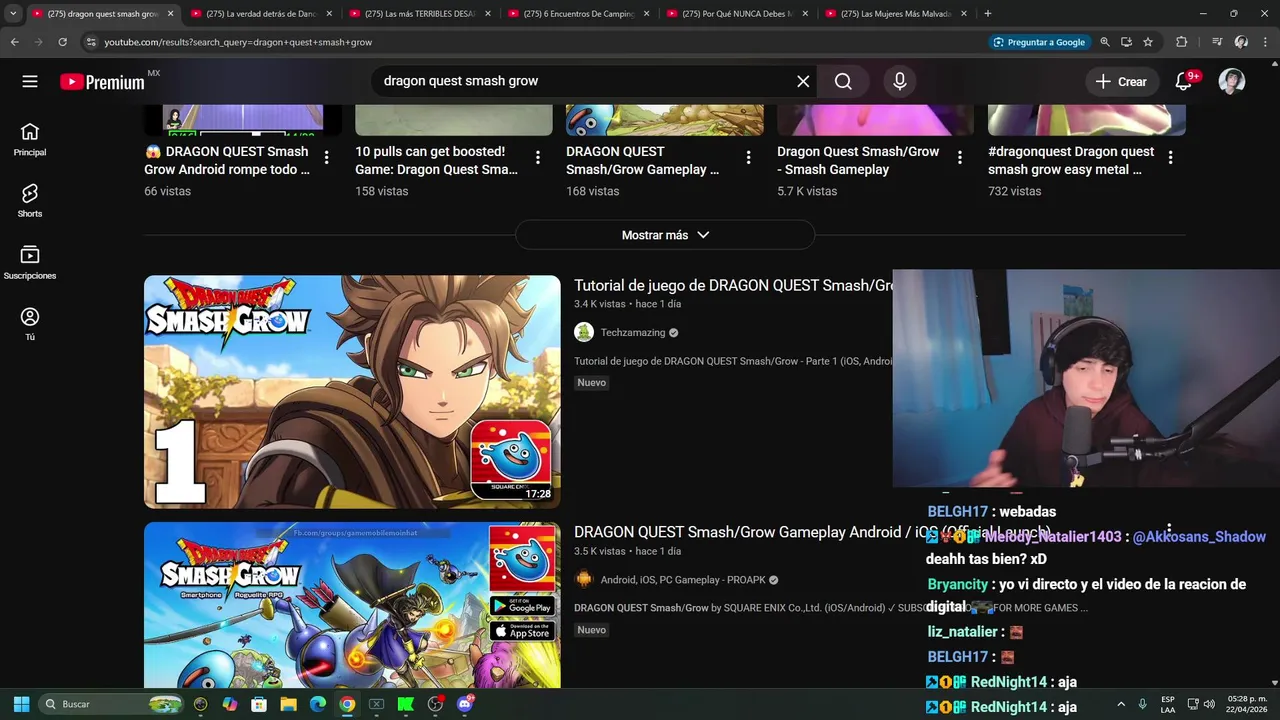Open view site information icon in address bar
Image resolution: width=1280 pixels, height=720 pixels.
(x=91, y=42)
